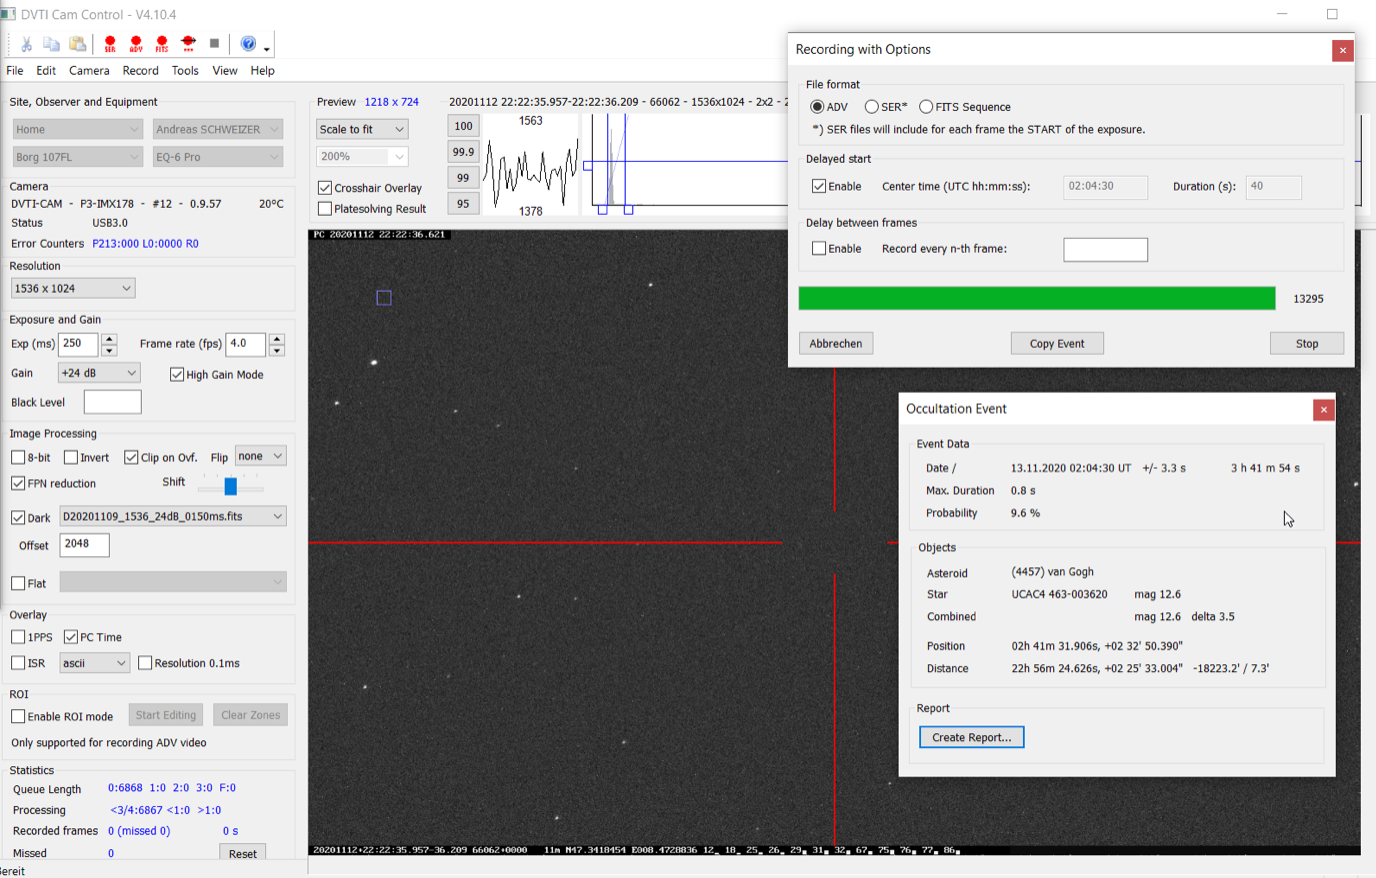The width and height of the screenshot is (1376, 878).
Task: Open record with options toolbar icon
Action: [x=188, y=44]
